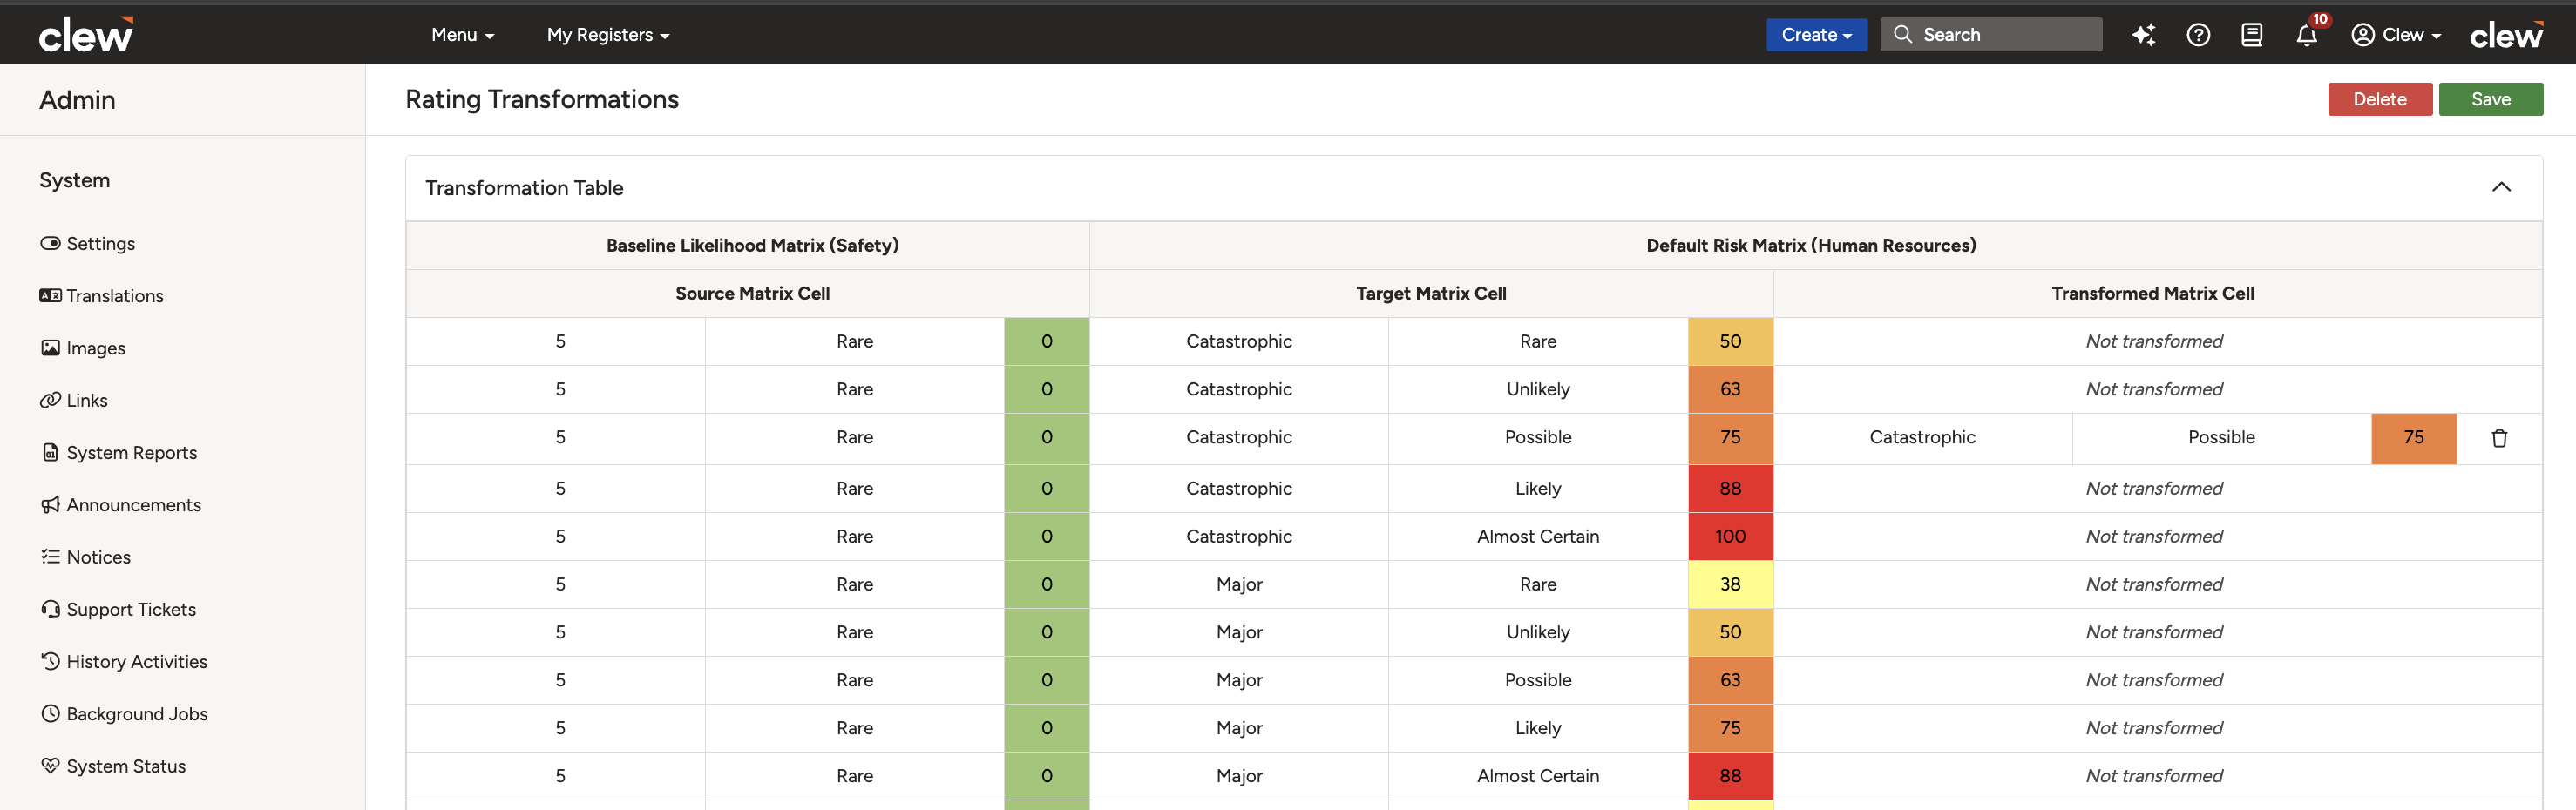Image resolution: width=2576 pixels, height=810 pixels.
Task: Open the help question mark icon
Action: point(2198,35)
